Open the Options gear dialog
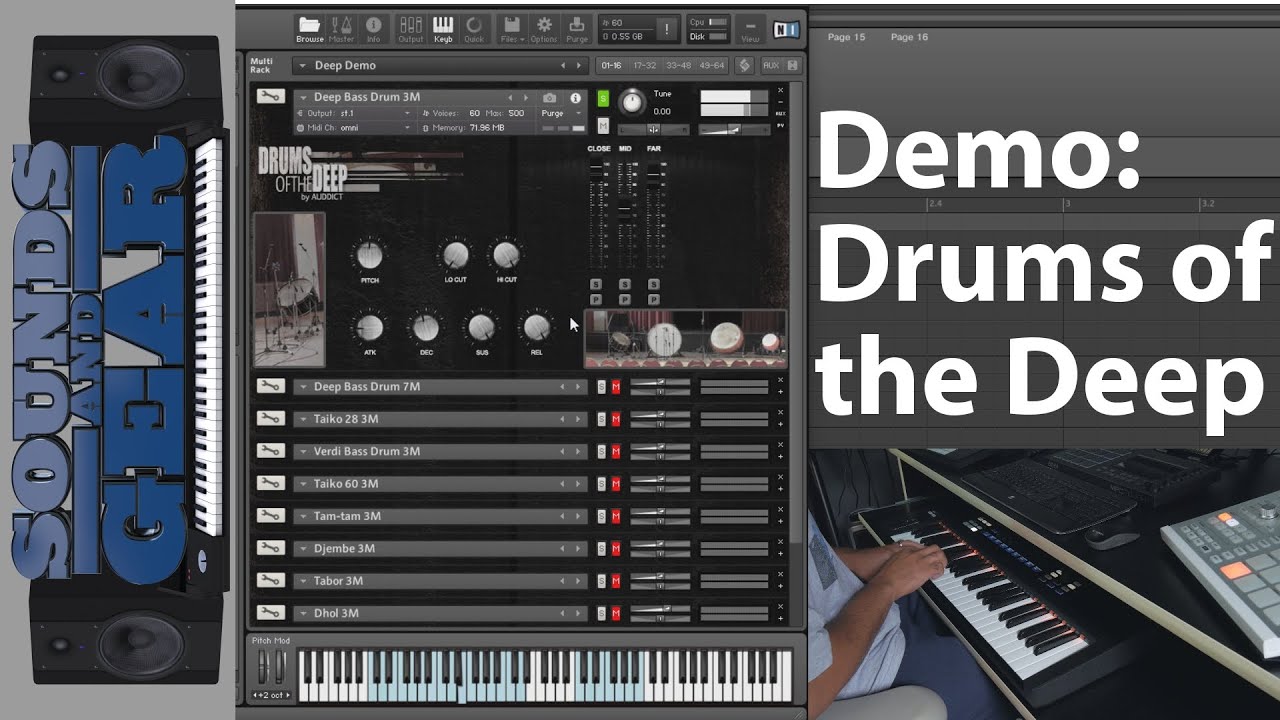1280x720 pixels. [544, 29]
